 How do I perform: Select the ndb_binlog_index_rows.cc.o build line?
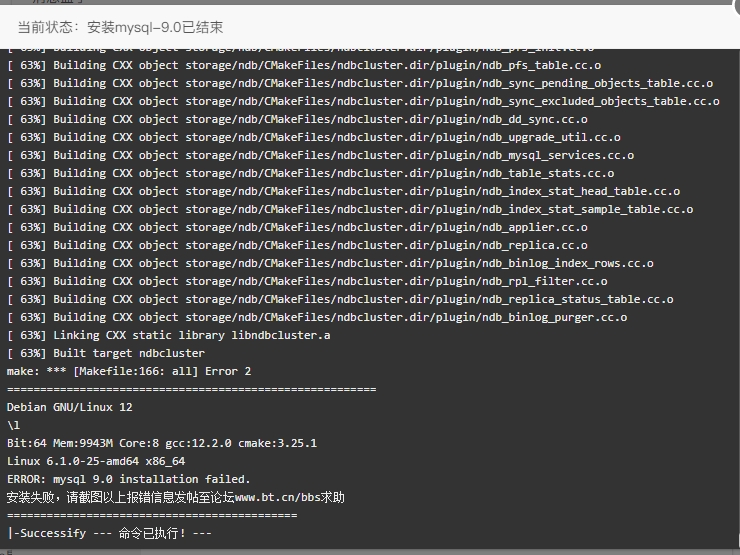[330, 263]
